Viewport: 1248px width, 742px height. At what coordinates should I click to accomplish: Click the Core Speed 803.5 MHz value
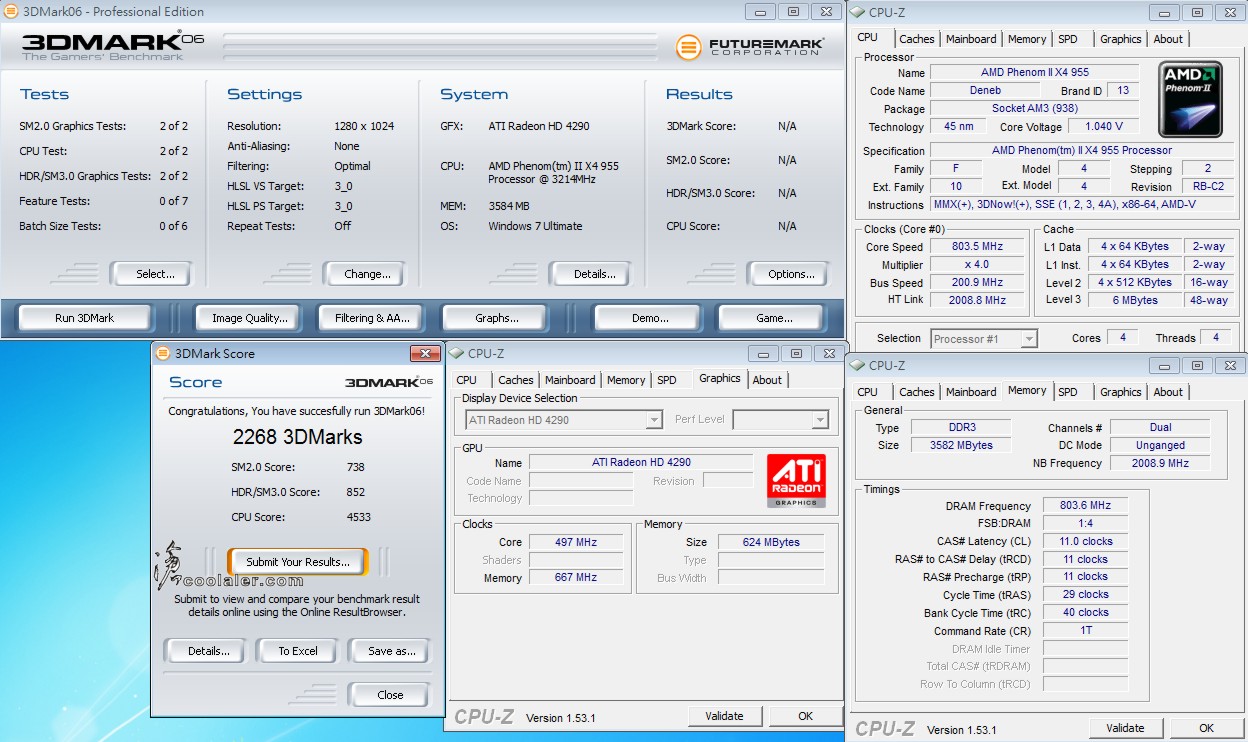click(977, 247)
